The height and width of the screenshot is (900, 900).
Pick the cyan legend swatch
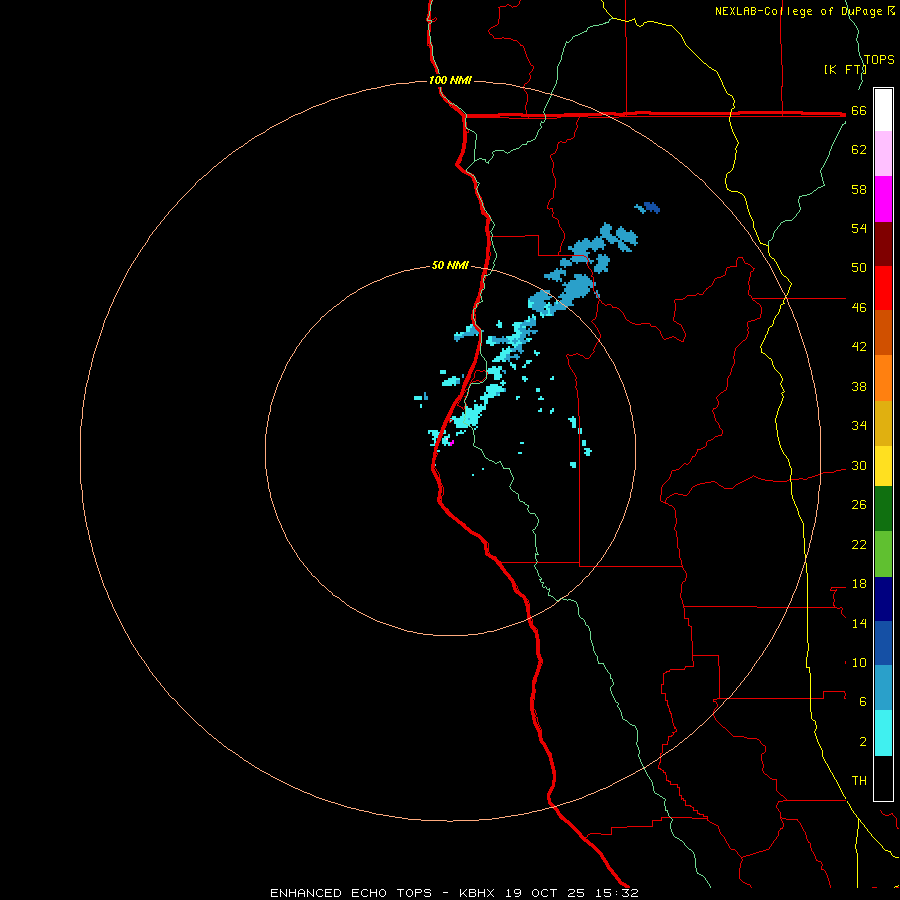click(x=883, y=733)
